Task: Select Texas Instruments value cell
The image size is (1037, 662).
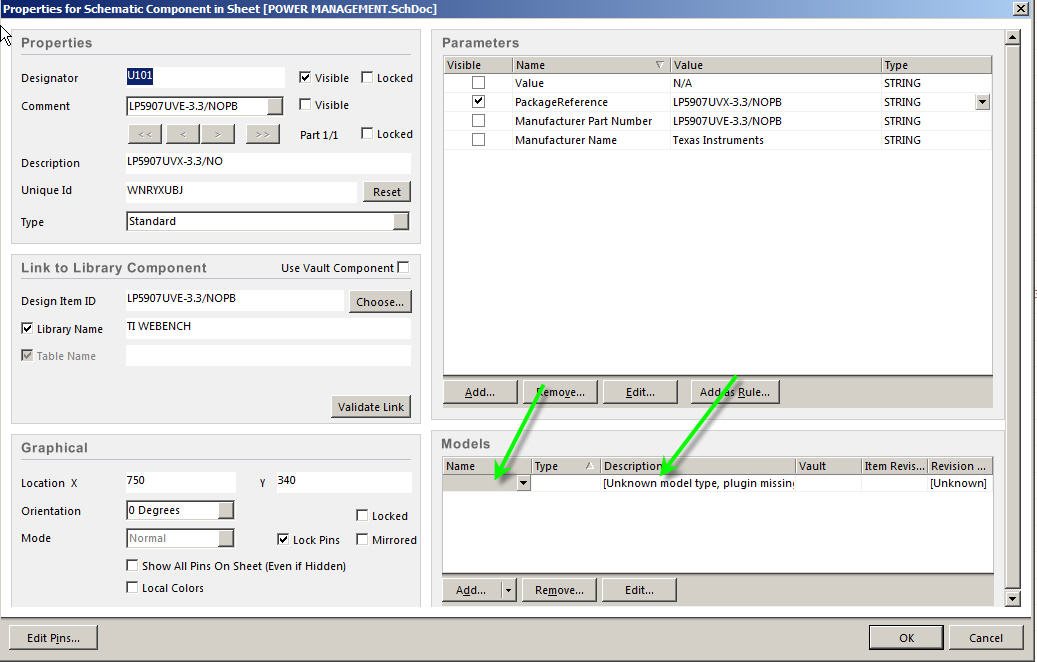Action: pyautogui.click(x=775, y=140)
